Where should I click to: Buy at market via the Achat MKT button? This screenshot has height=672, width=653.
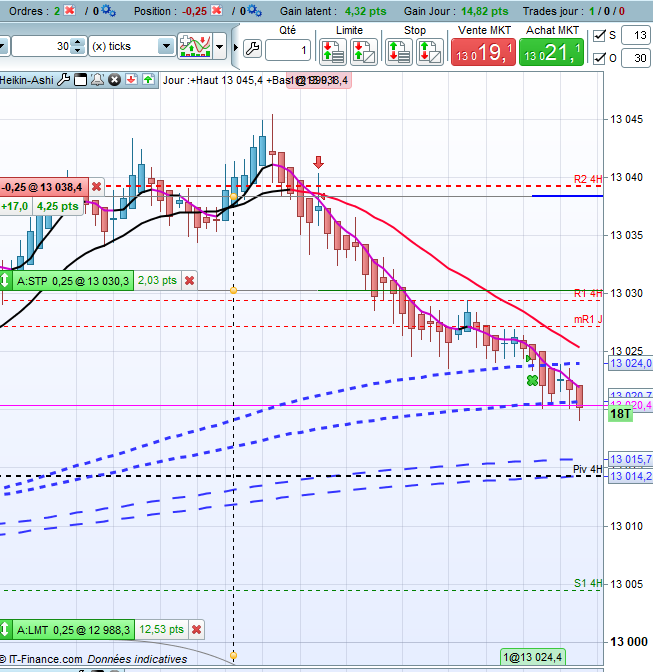click(551, 52)
